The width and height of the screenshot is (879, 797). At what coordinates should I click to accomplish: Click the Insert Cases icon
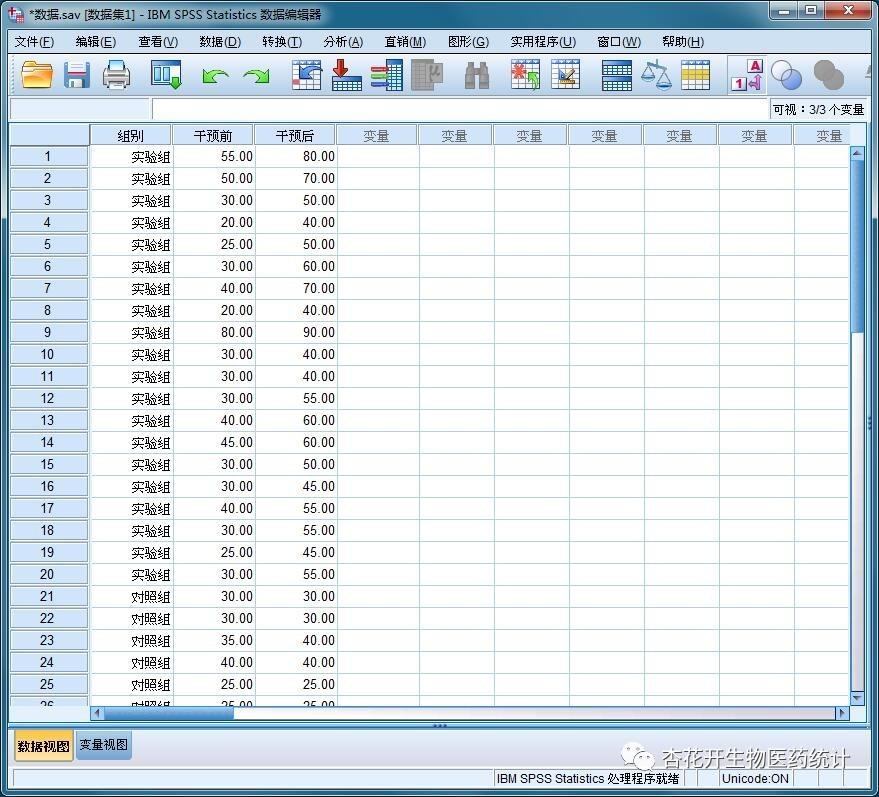pyautogui.click(x=525, y=75)
